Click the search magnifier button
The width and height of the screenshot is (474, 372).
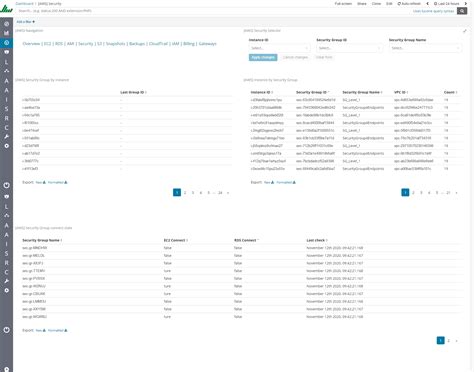(x=462, y=11)
